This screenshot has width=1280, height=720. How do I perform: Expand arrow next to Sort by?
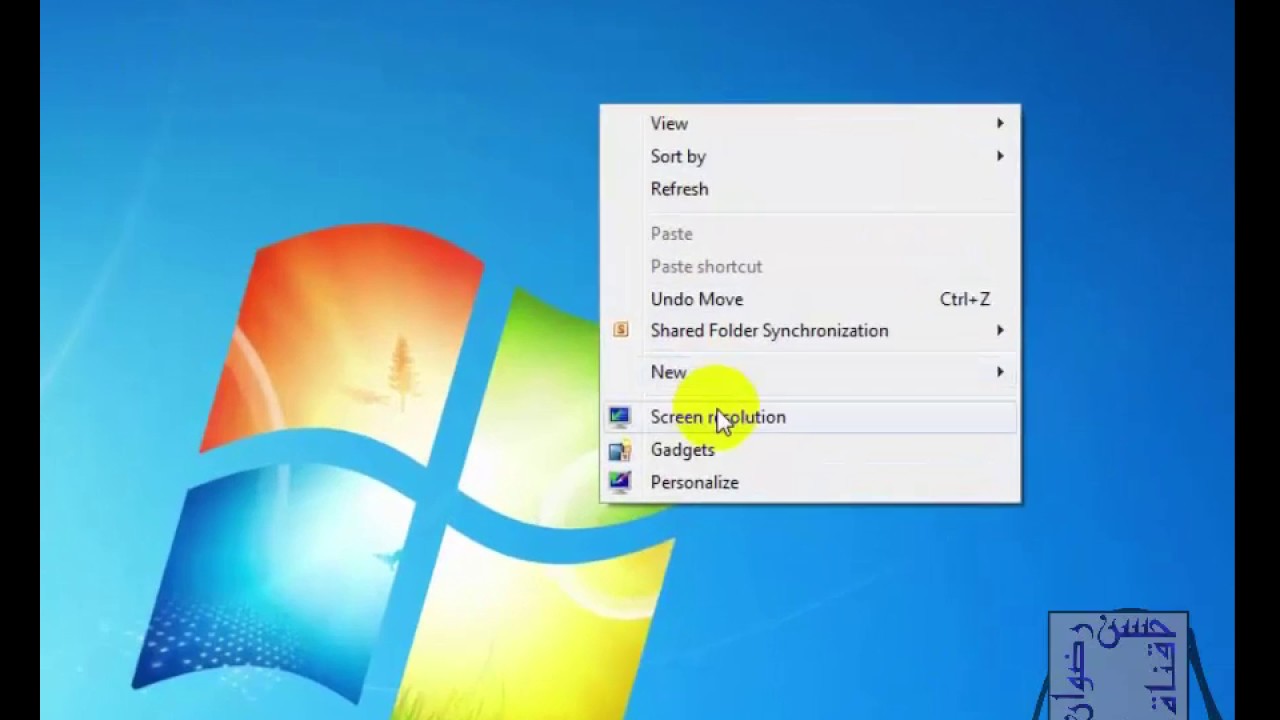(1000, 156)
